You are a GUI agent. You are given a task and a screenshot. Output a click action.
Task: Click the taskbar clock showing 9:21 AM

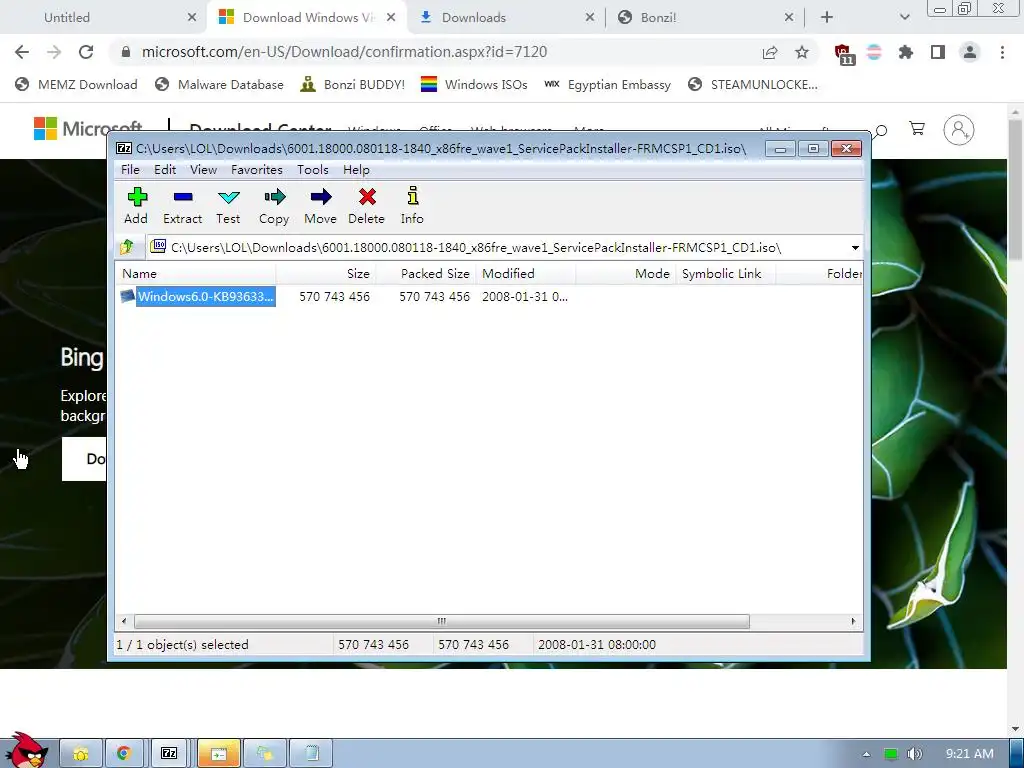click(970, 754)
